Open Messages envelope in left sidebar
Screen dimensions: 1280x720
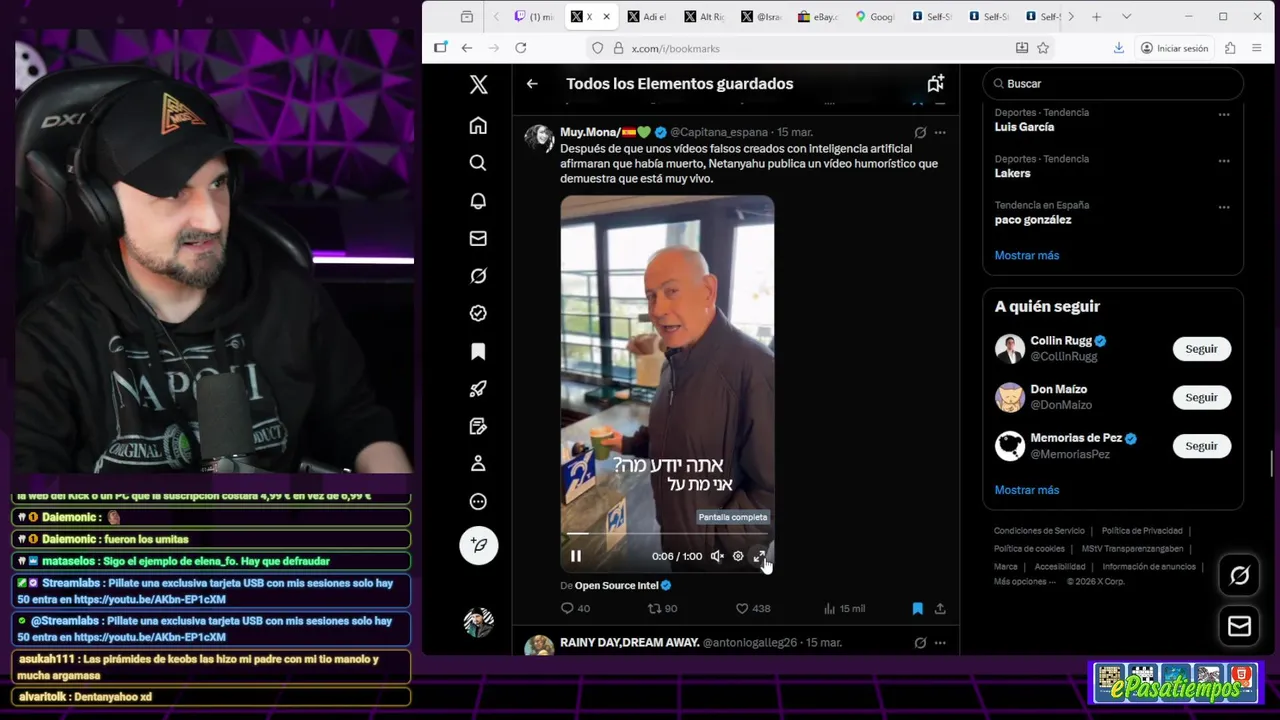click(478, 238)
